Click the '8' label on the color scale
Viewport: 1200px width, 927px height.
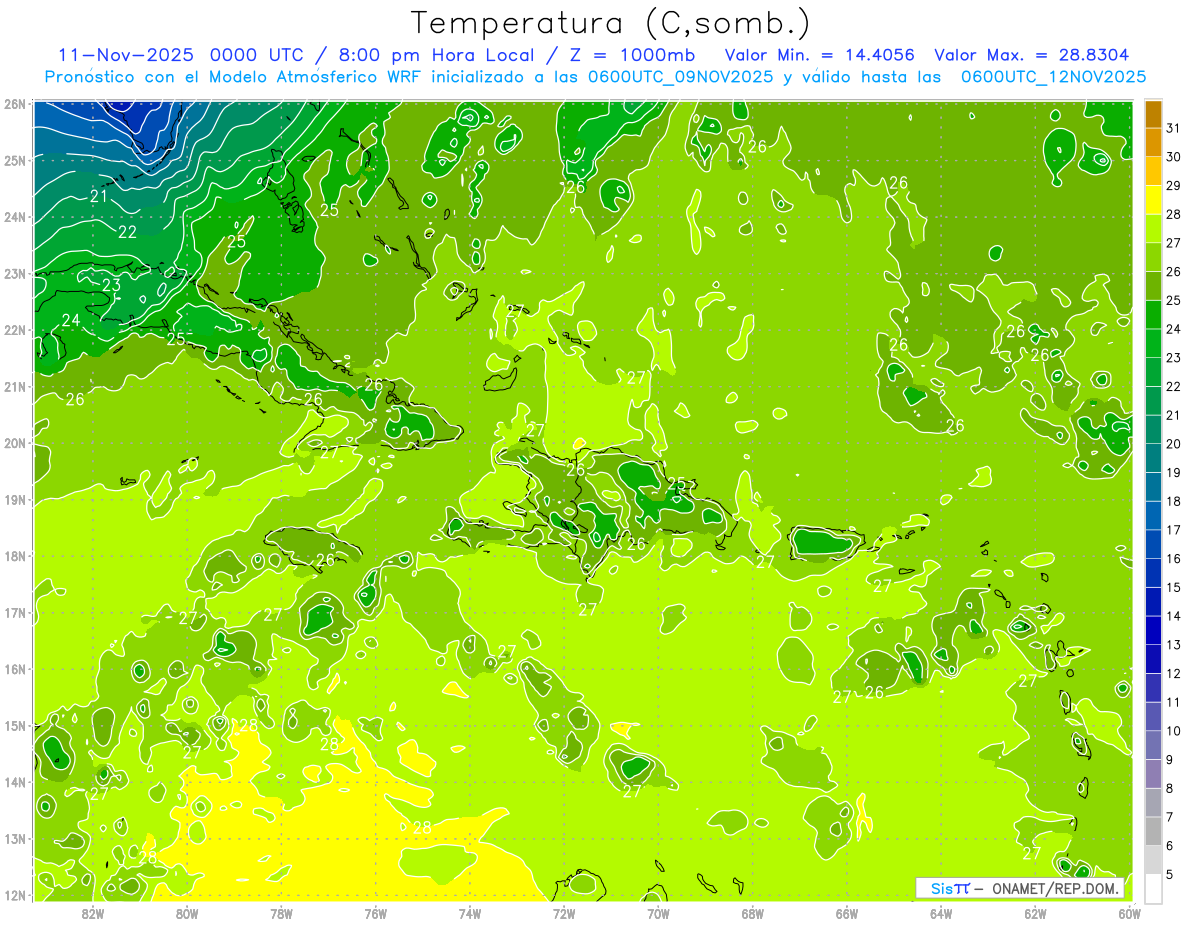point(1170,788)
